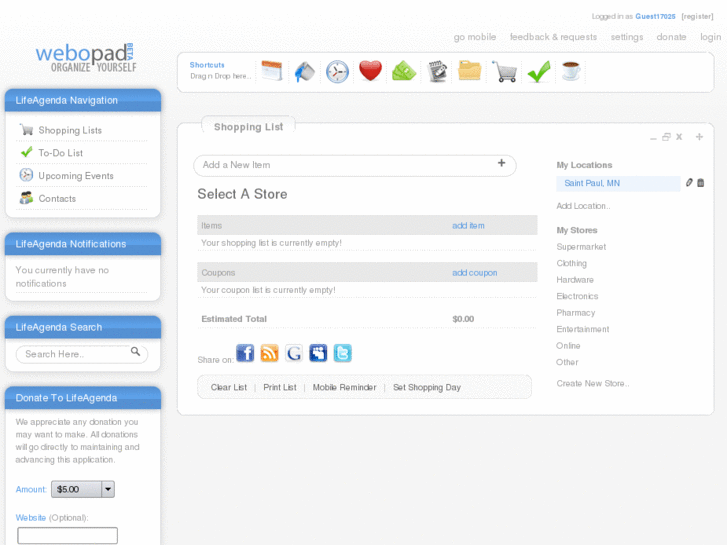Click the Clear List button

229,387
